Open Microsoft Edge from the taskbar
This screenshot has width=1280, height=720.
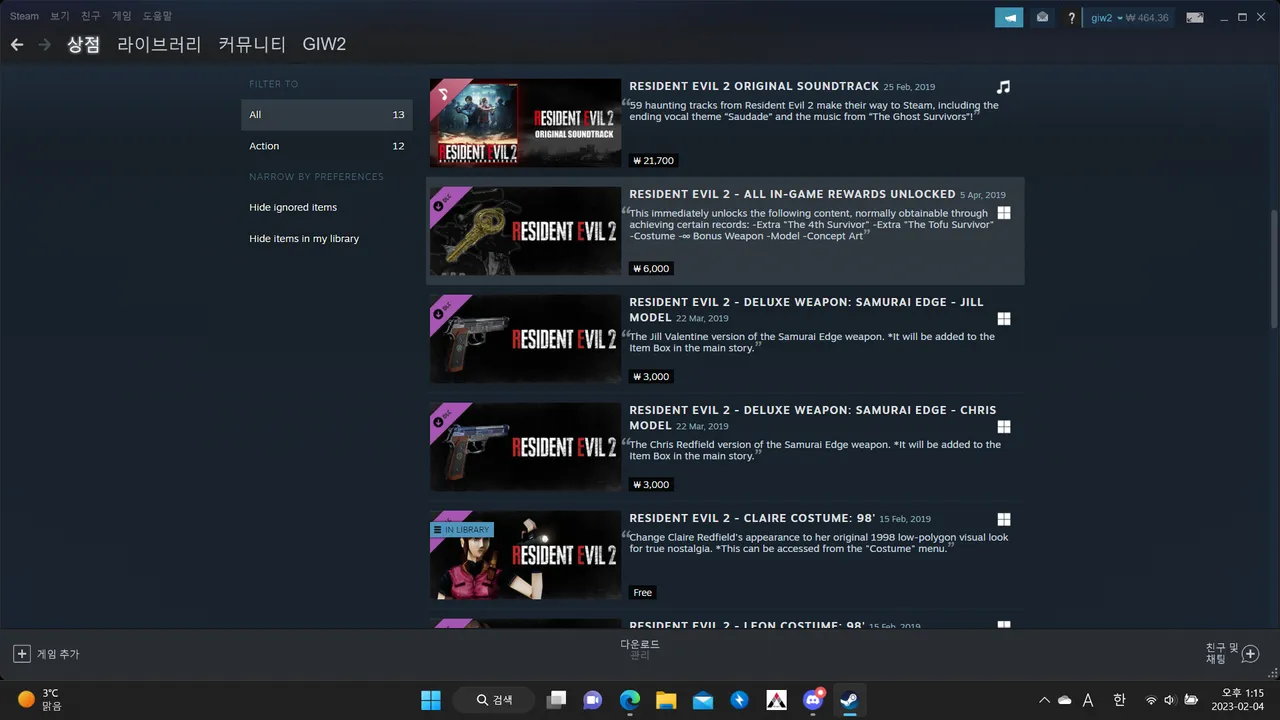(x=630, y=700)
